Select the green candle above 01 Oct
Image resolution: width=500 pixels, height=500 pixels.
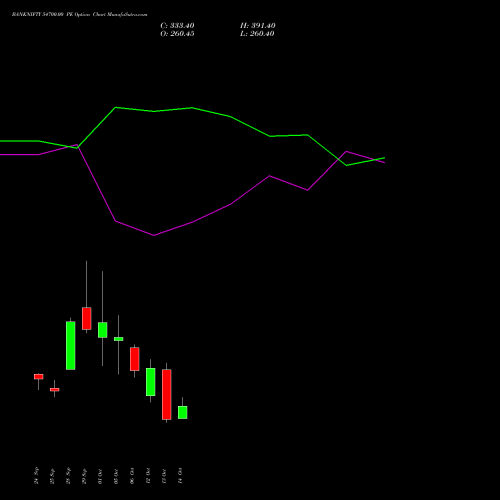103,330
